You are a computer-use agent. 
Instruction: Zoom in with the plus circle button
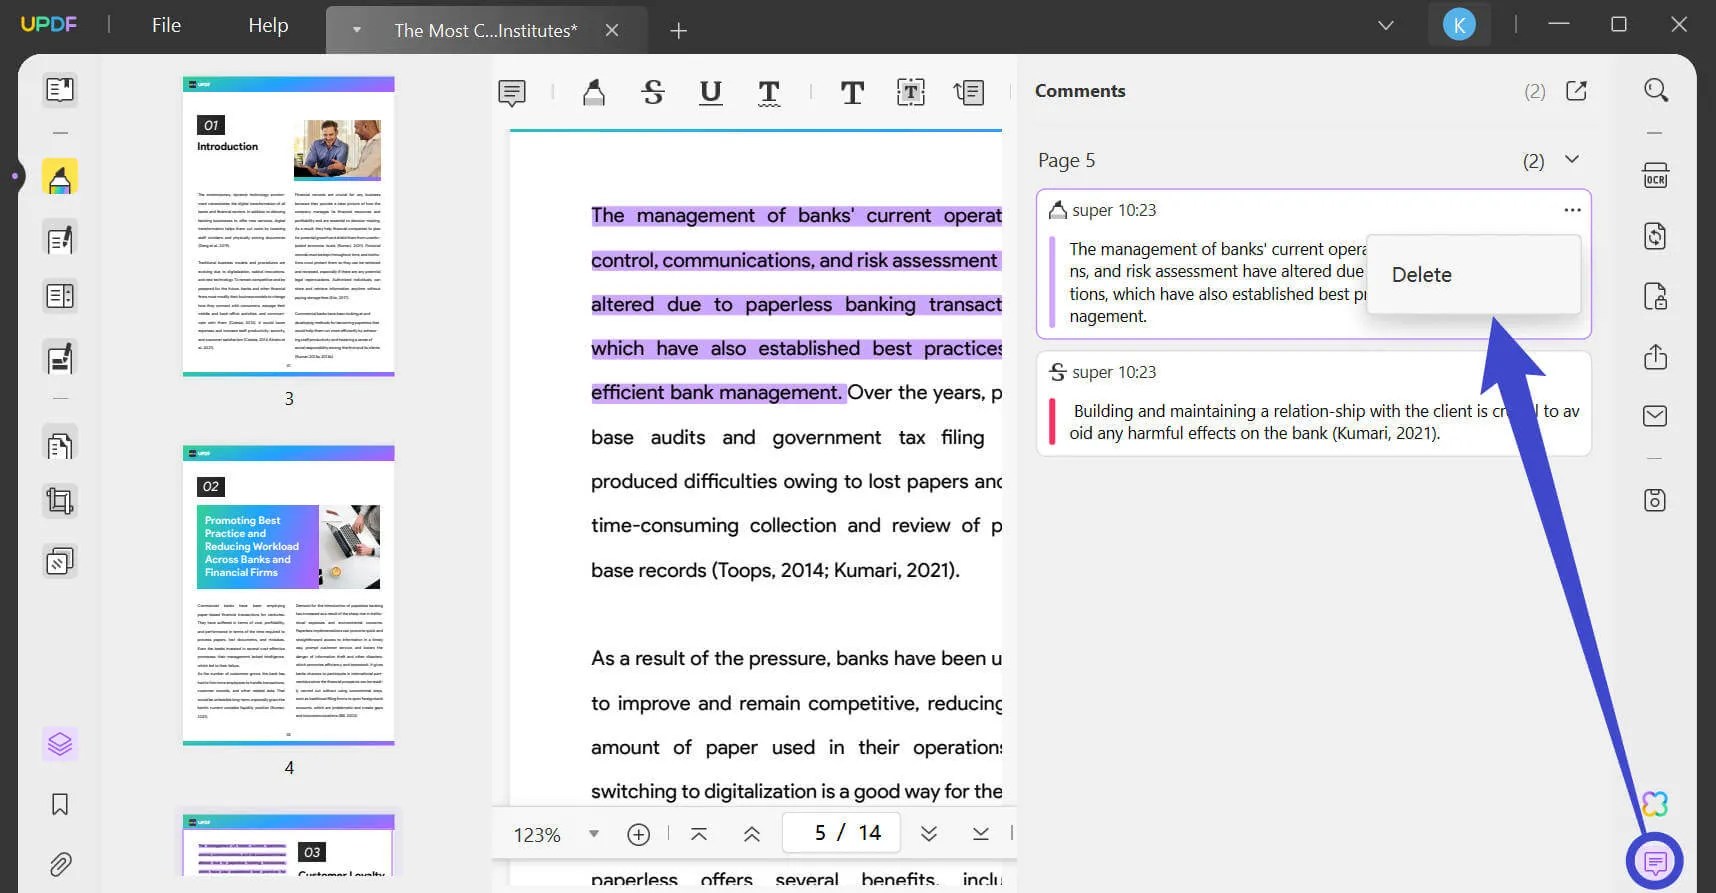click(x=638, y=834)
